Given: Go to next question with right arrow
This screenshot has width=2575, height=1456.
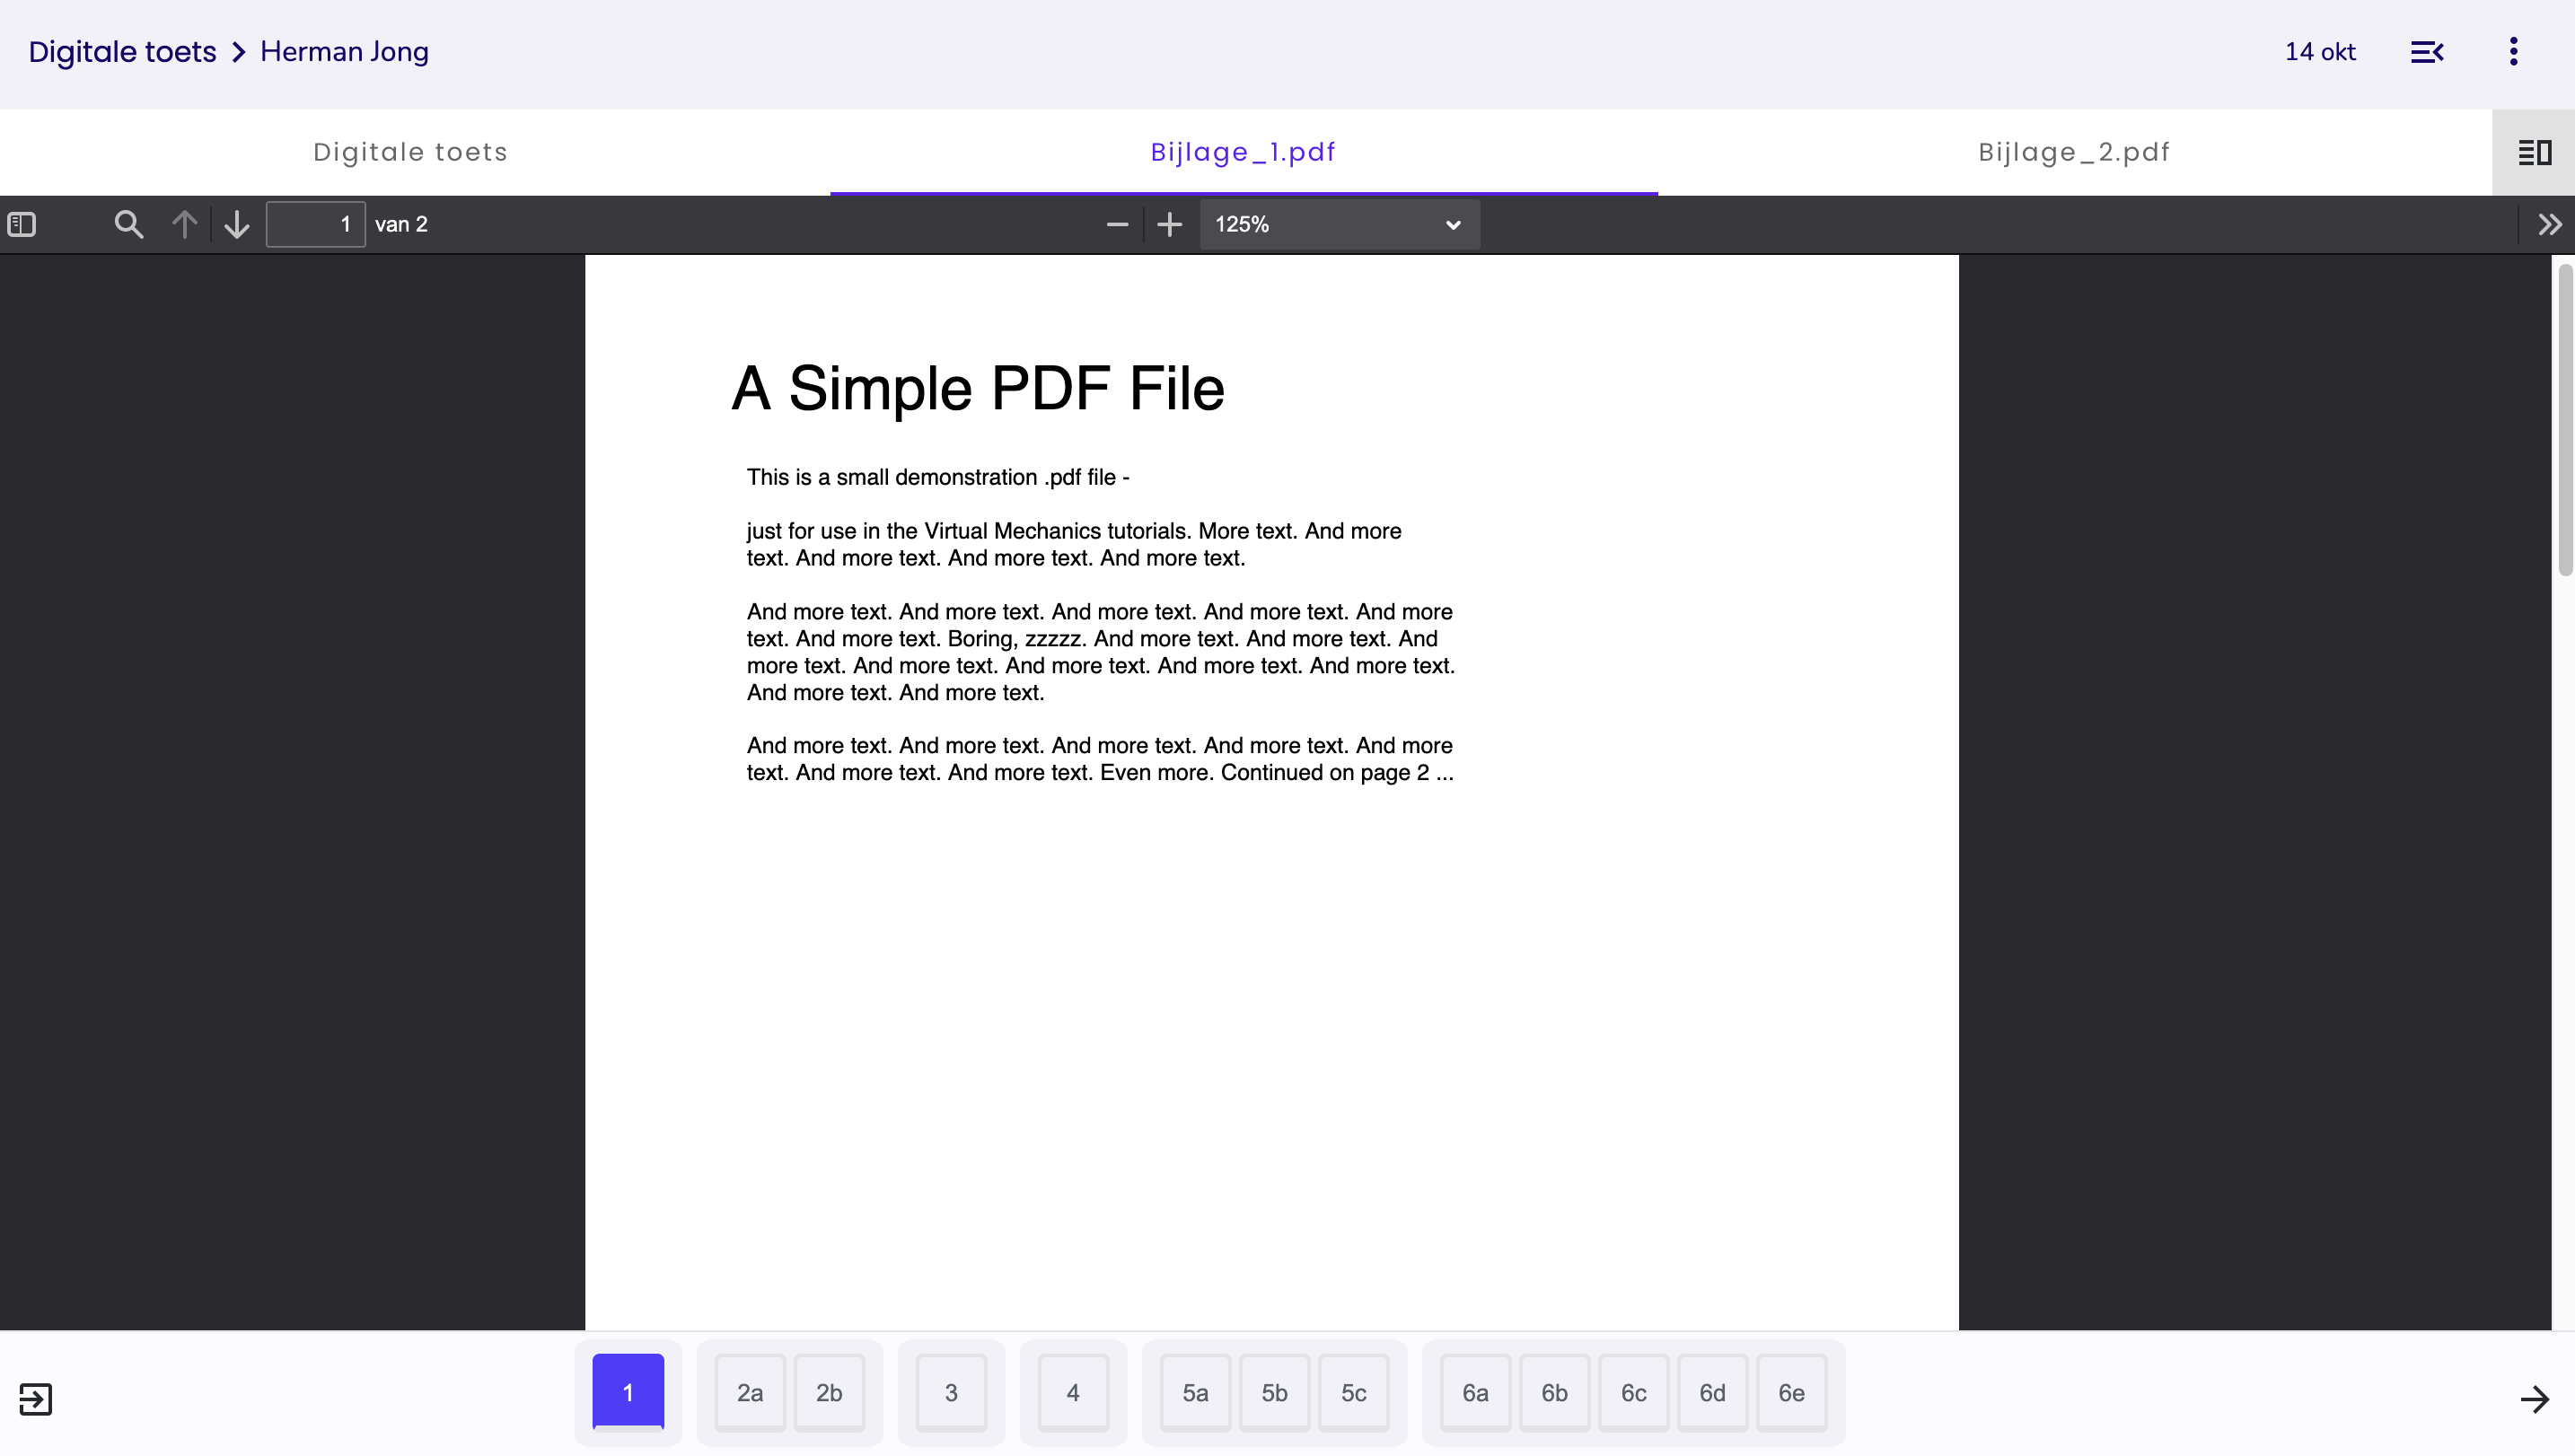Looking at the screenshot, I should (x=2534, y=1398).
